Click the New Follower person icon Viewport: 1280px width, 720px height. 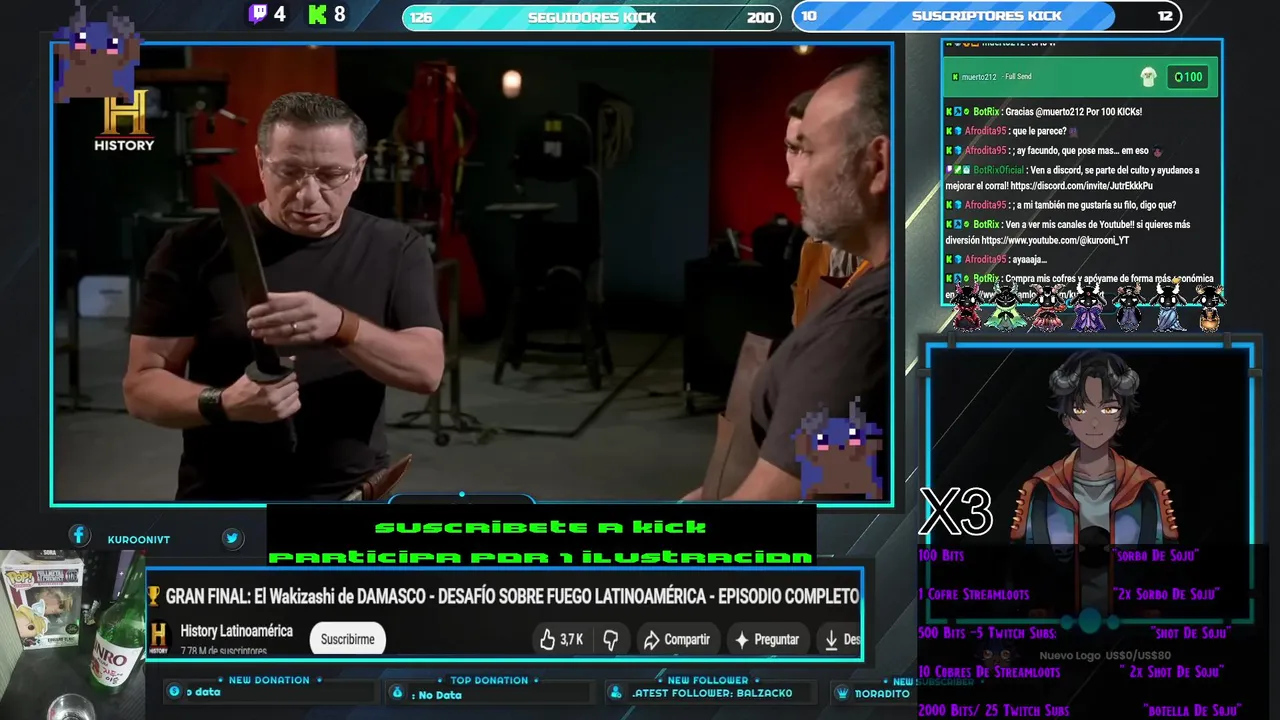pos(615,692)
